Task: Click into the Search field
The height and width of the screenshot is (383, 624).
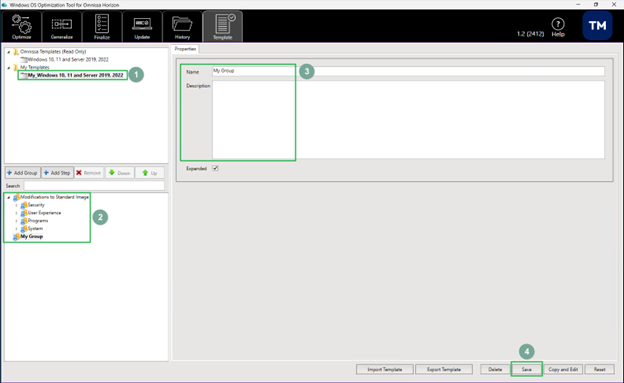Action: coord(94,186)
